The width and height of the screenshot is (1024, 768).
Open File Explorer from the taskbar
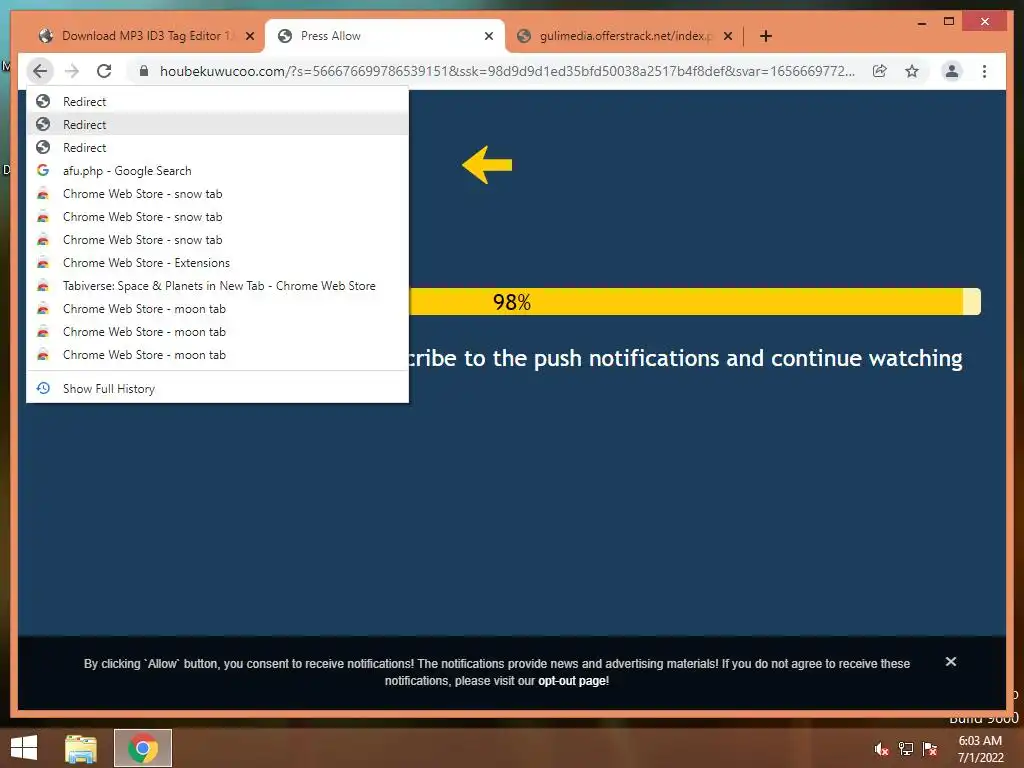(x=81, y=748)
